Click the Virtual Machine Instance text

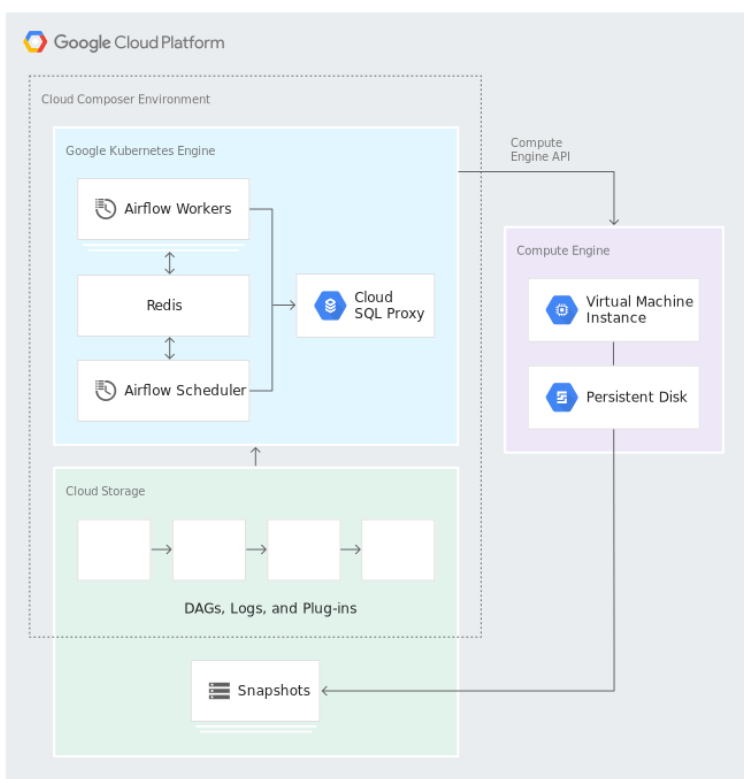point(640,310)
